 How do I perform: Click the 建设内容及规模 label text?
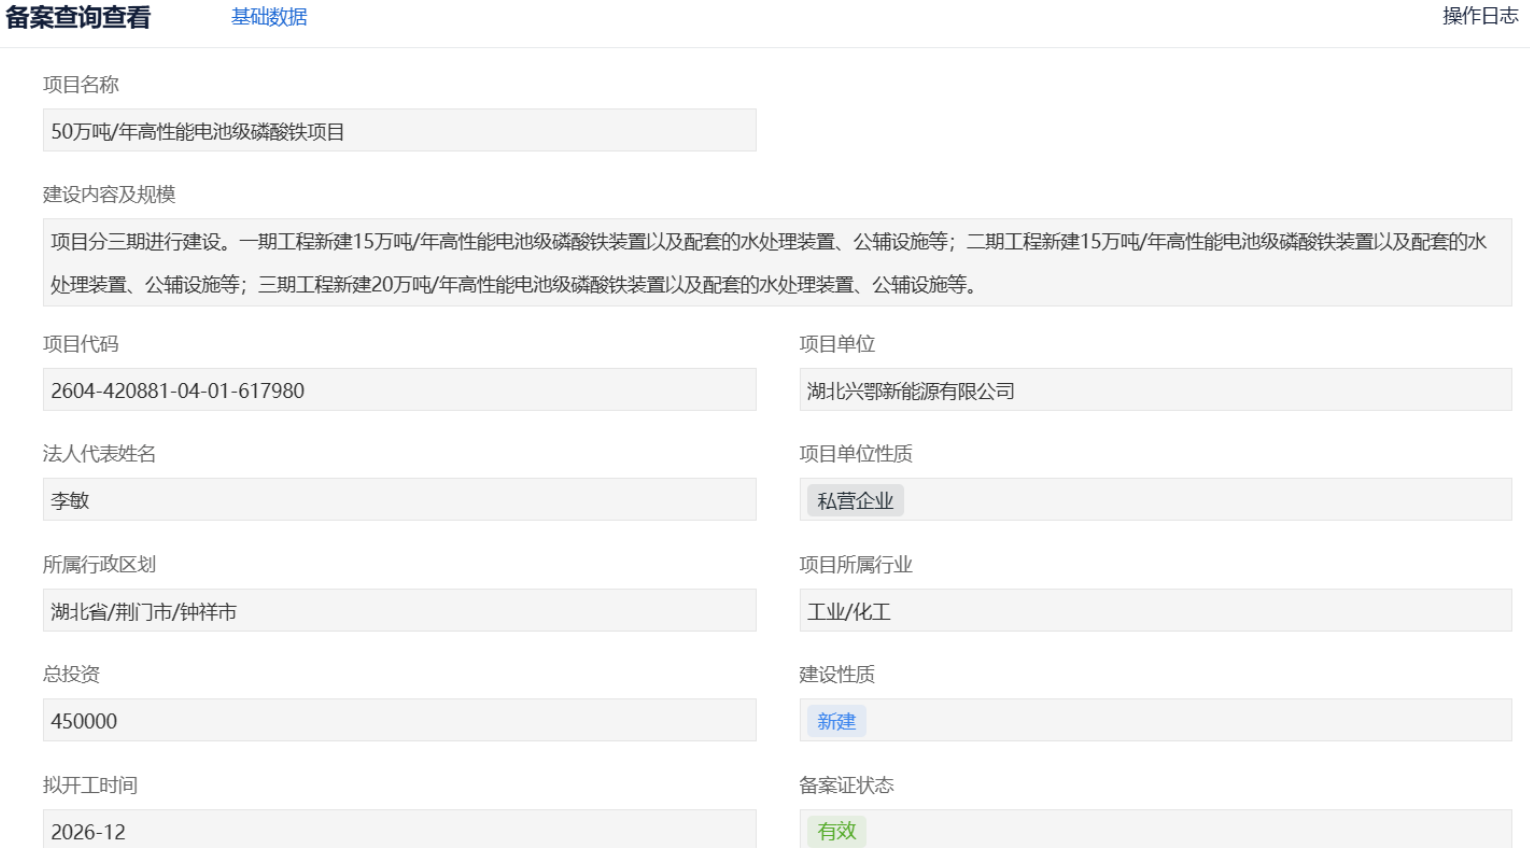click(109, 194)
